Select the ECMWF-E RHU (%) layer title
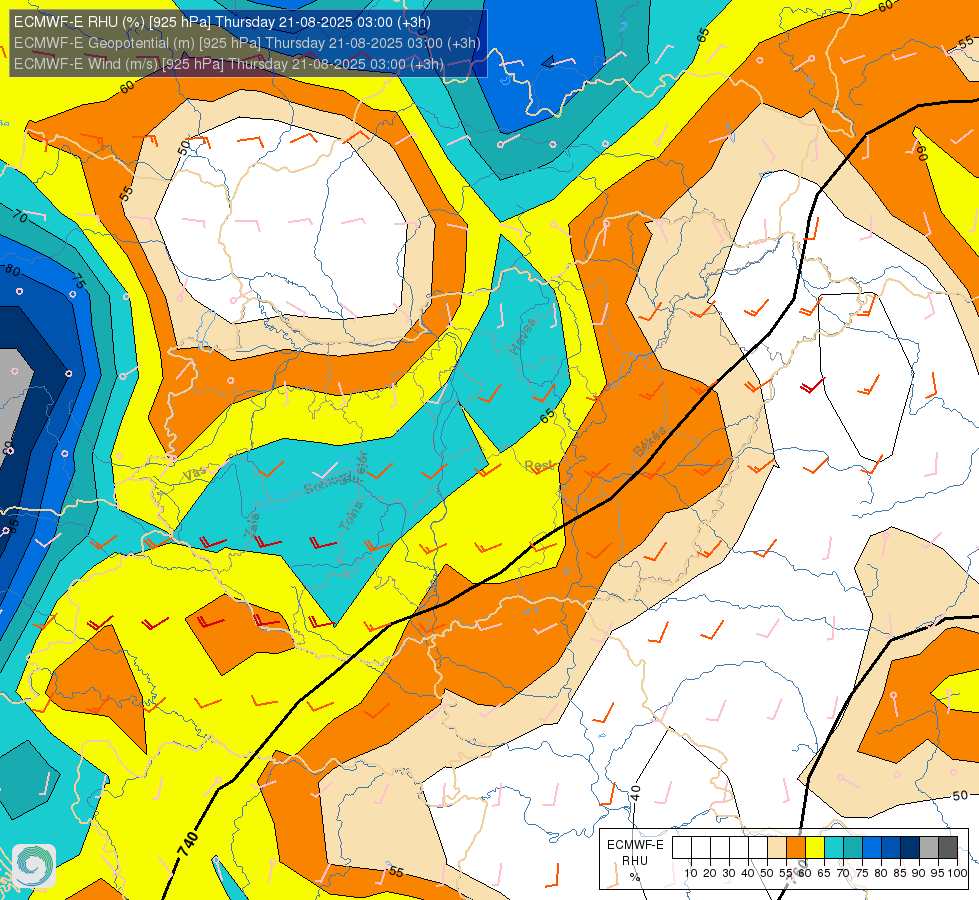 222,22
